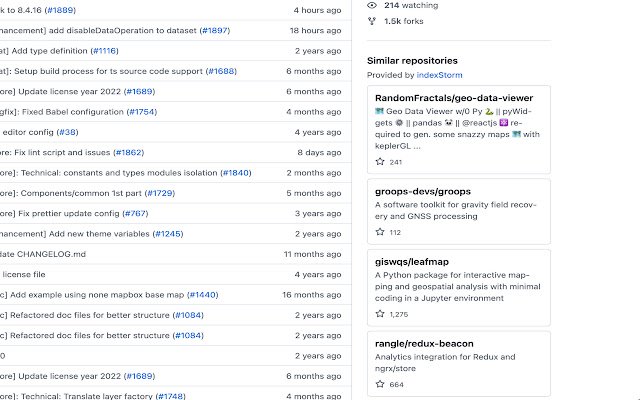Open pull request #1862 link
This screenshot has height=400, width=640.
[129, 153]
